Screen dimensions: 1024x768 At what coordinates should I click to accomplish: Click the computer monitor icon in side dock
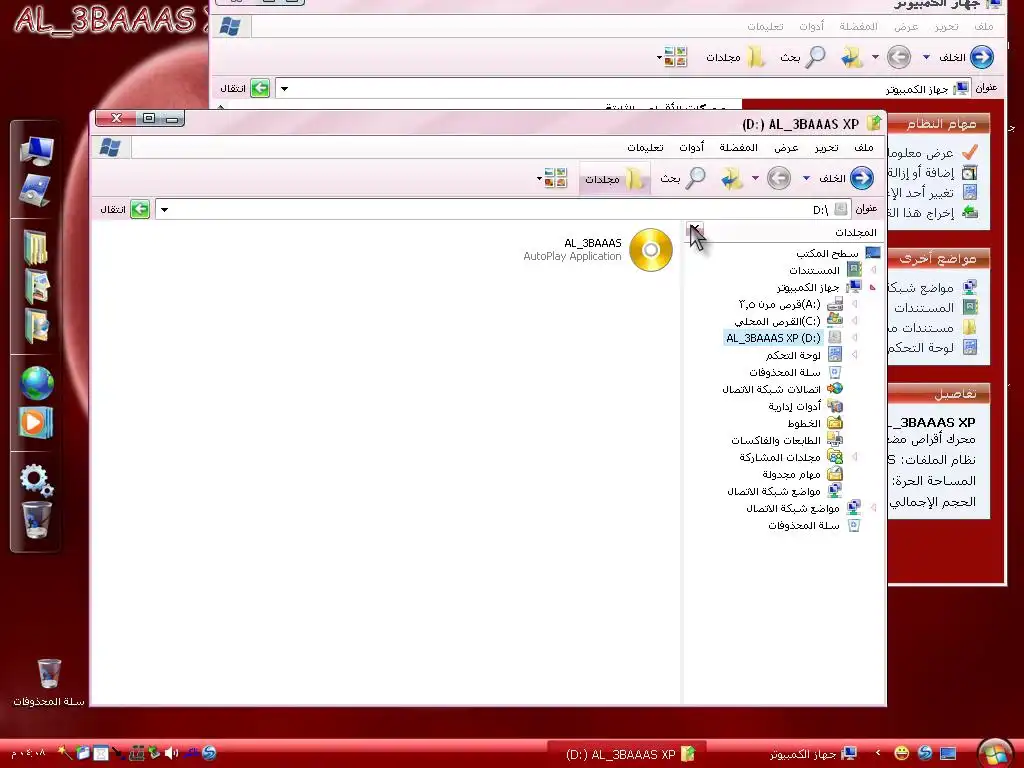pyautogui.click(x=37, y=151)
